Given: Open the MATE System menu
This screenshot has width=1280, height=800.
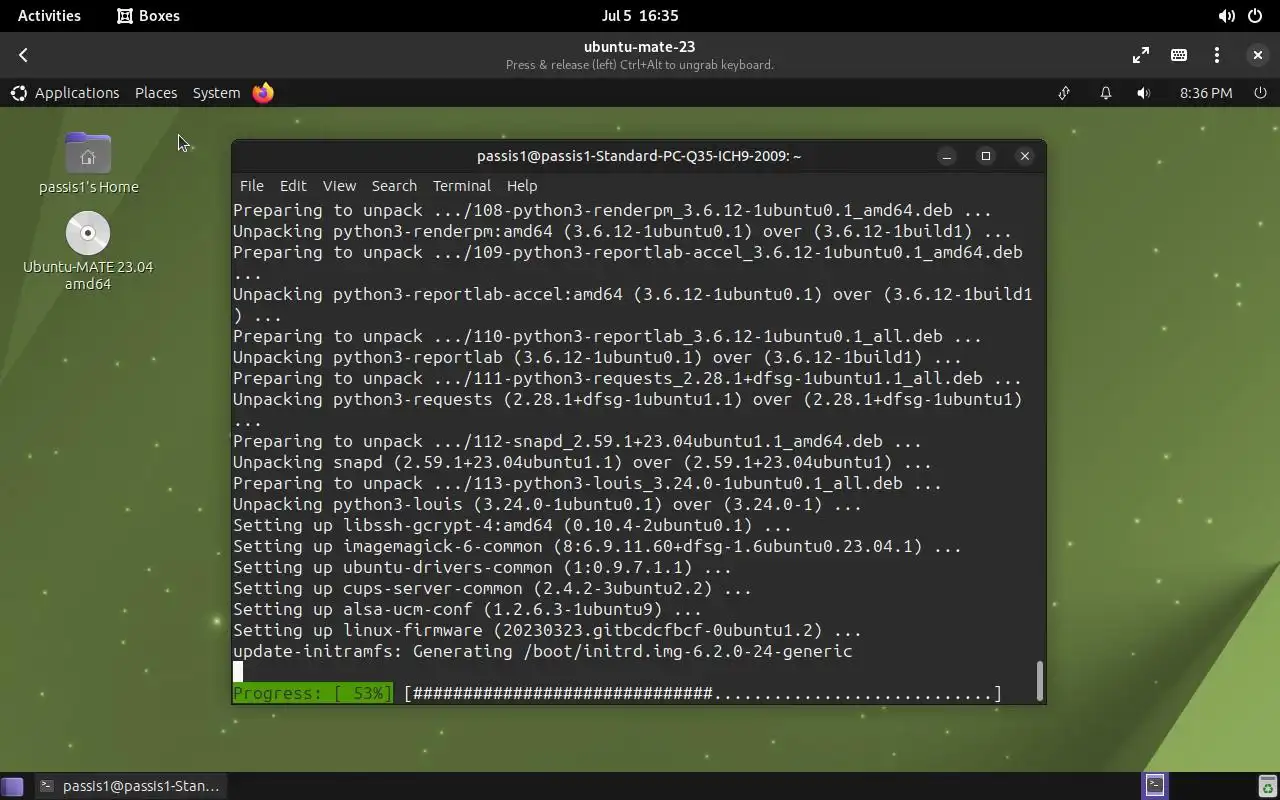Looking at the screenshot, I should [x=216, y=92].
